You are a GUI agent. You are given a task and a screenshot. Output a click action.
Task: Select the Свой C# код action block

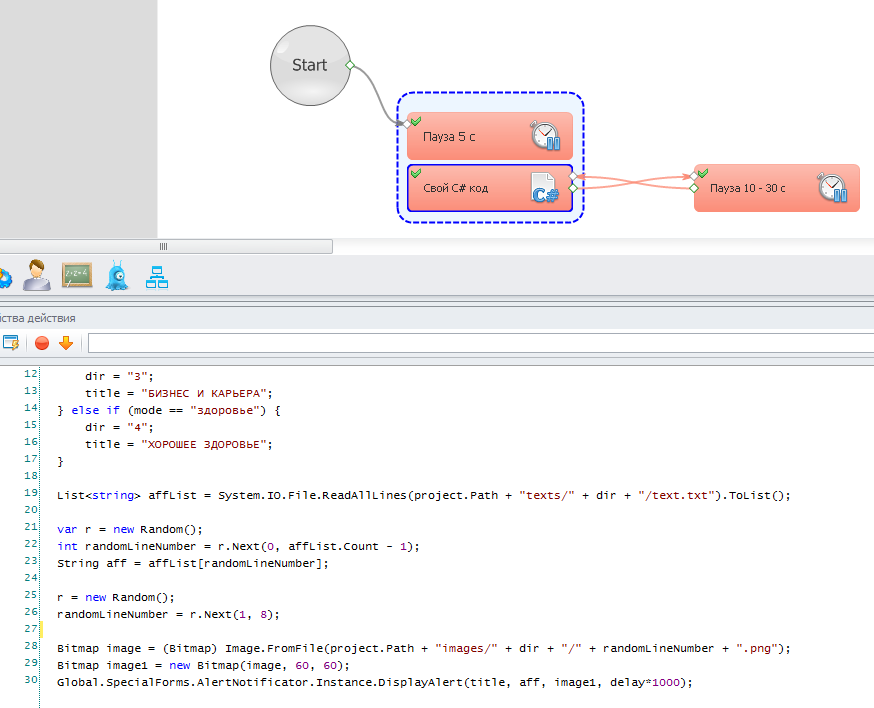(x=489, y=188)
